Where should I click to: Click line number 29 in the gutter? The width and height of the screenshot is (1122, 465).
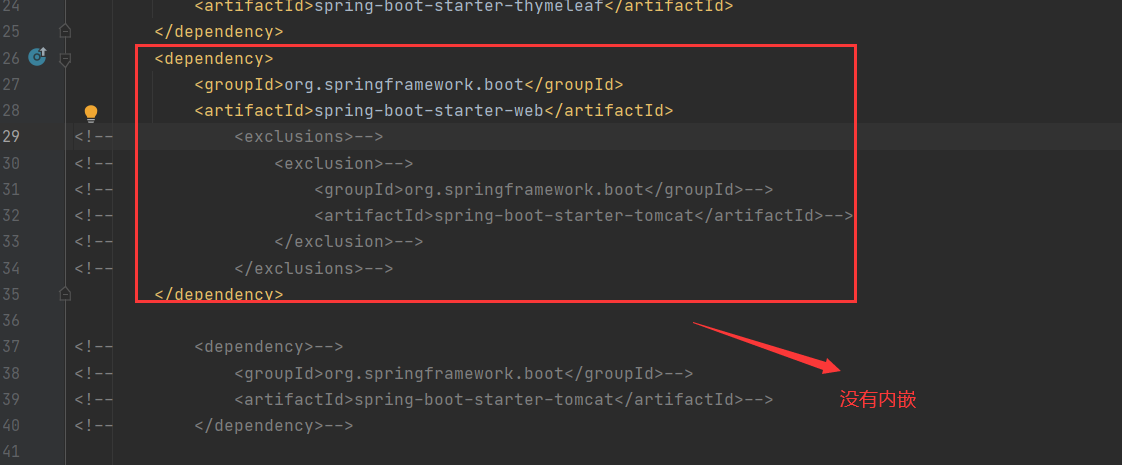point(11,137)
